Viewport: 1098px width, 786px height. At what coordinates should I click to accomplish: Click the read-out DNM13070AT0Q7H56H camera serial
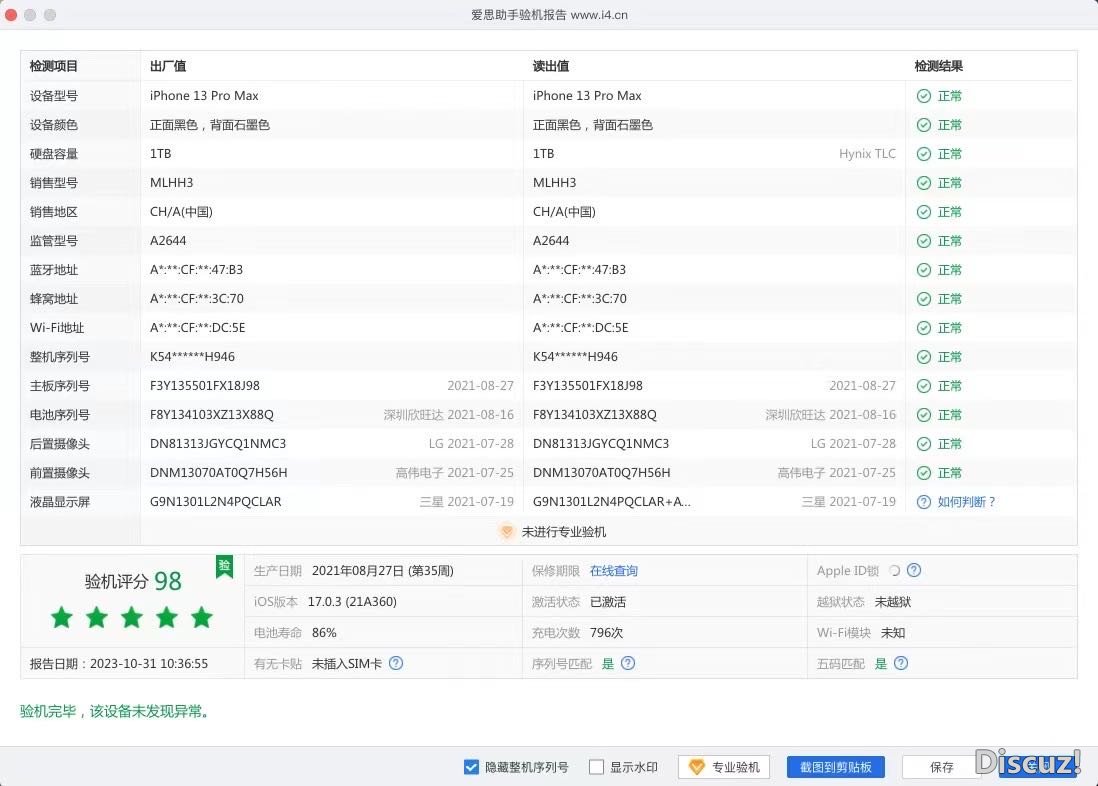click(x=602, y=473)
